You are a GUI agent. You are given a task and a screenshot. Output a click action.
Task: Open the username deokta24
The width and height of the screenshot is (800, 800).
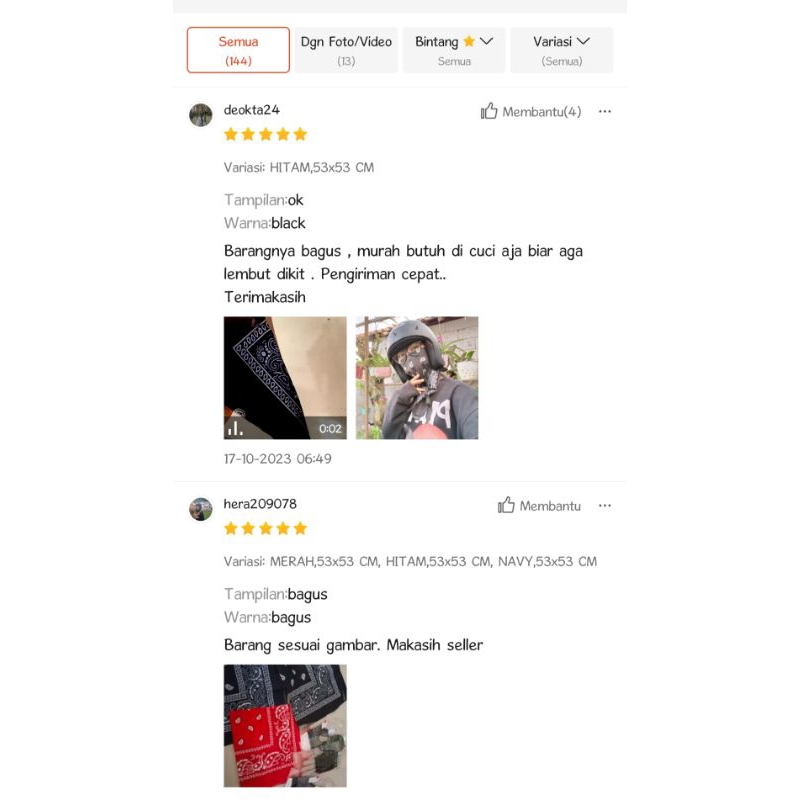pos(252,110)
